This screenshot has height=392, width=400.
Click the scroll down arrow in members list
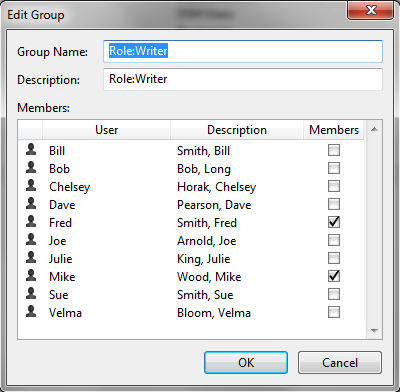[374, 331]
